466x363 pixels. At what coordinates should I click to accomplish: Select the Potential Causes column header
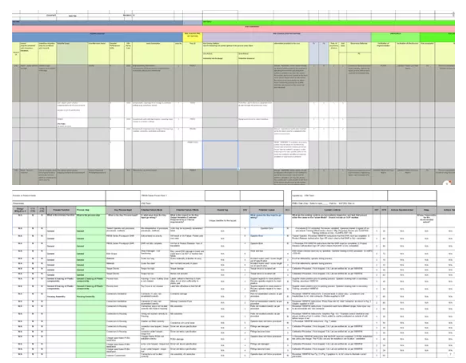267,210
